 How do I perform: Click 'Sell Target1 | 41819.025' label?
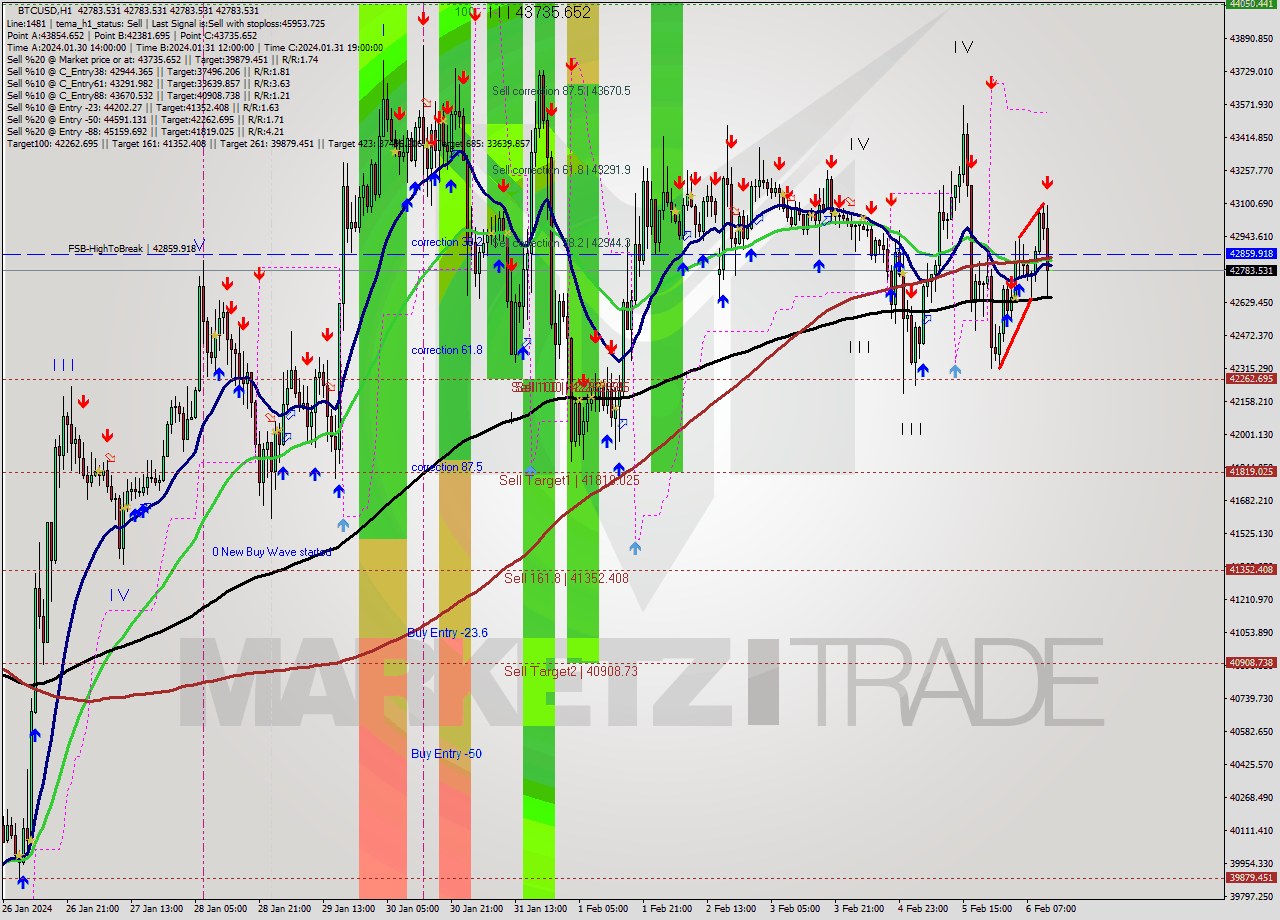(569, 480)
